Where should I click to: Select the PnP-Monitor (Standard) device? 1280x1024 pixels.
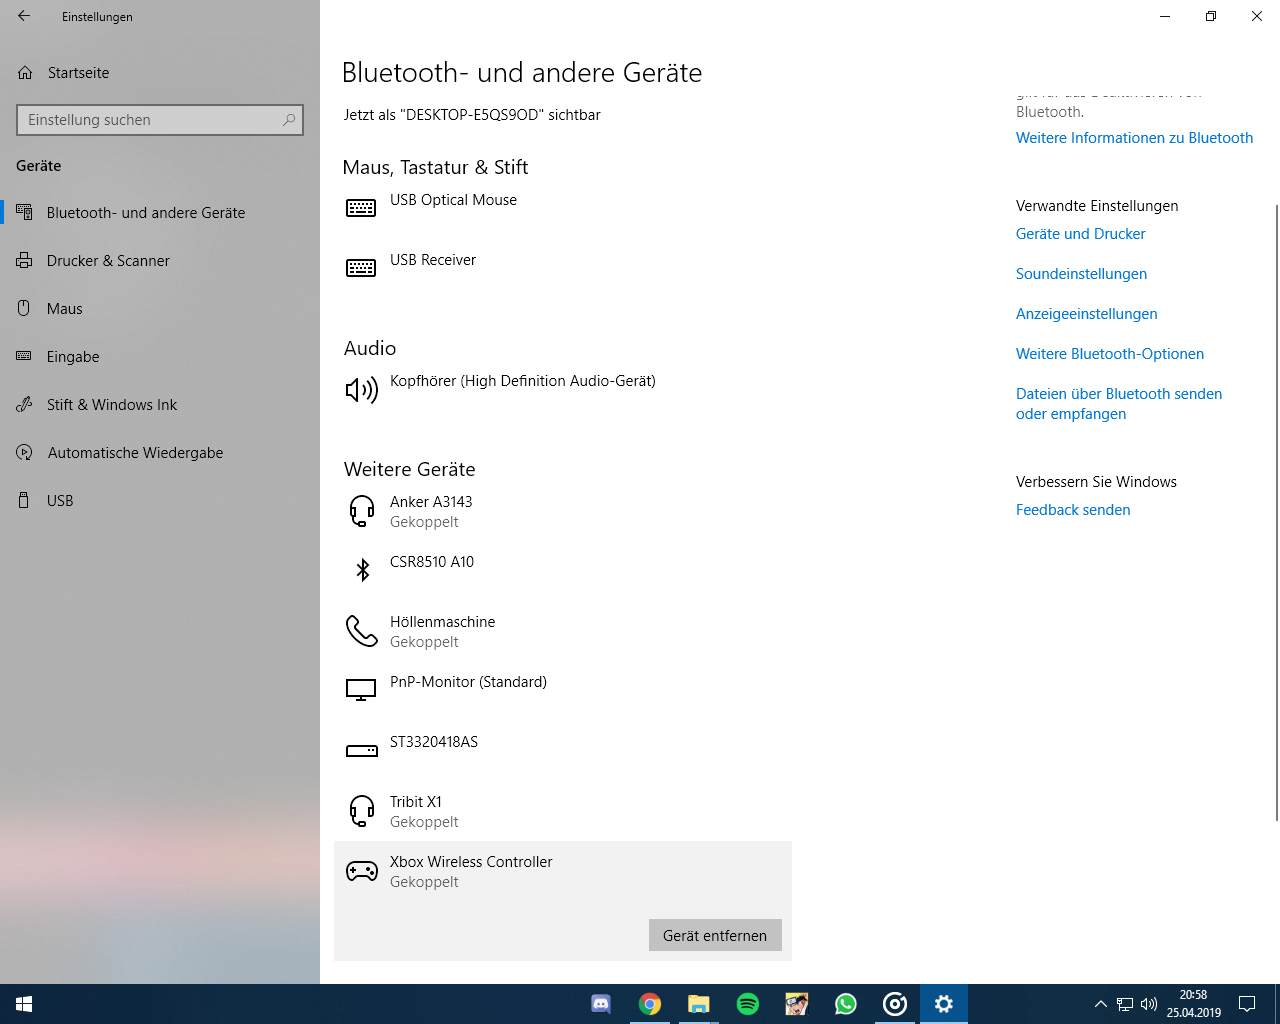[563, 691]
